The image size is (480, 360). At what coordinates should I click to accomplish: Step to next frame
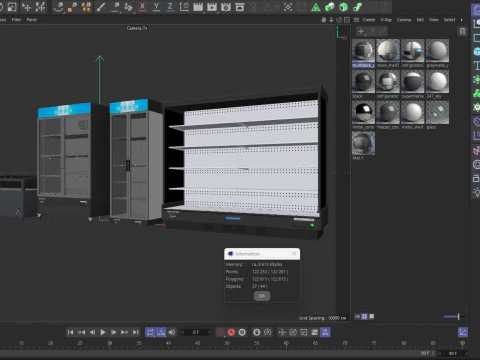114,332
